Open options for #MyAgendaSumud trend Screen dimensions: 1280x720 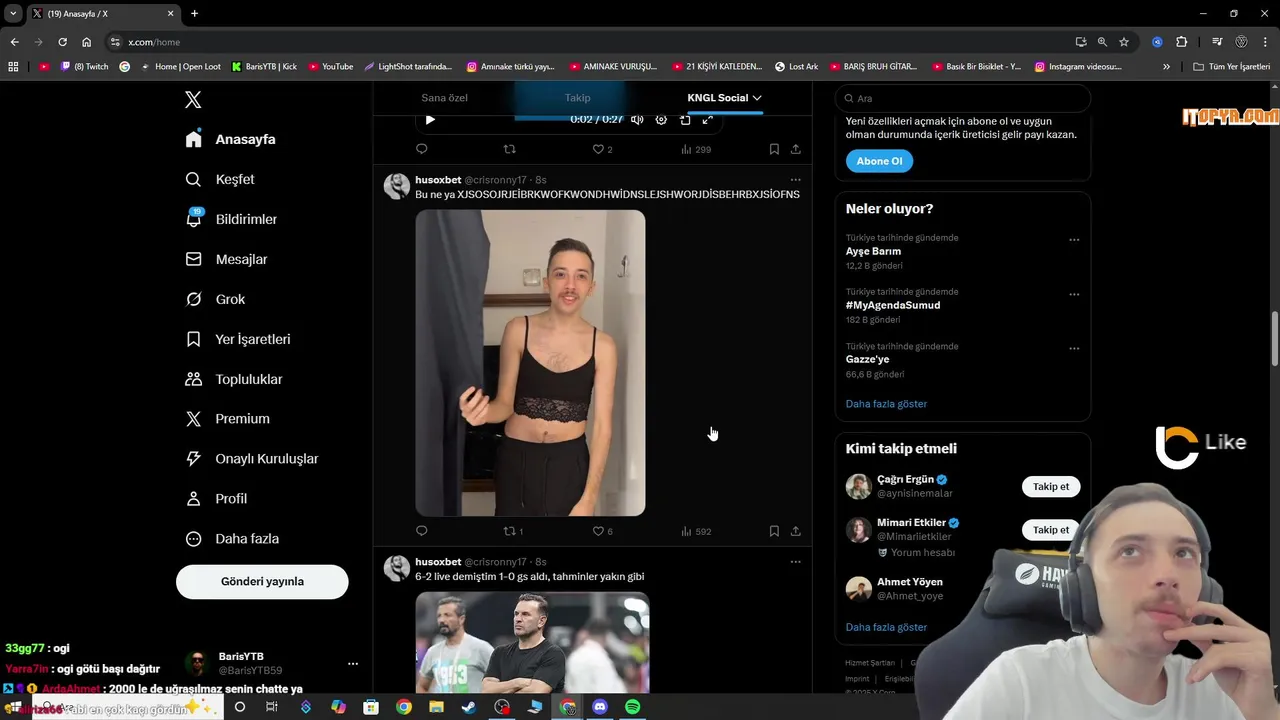click(1074, 294)
